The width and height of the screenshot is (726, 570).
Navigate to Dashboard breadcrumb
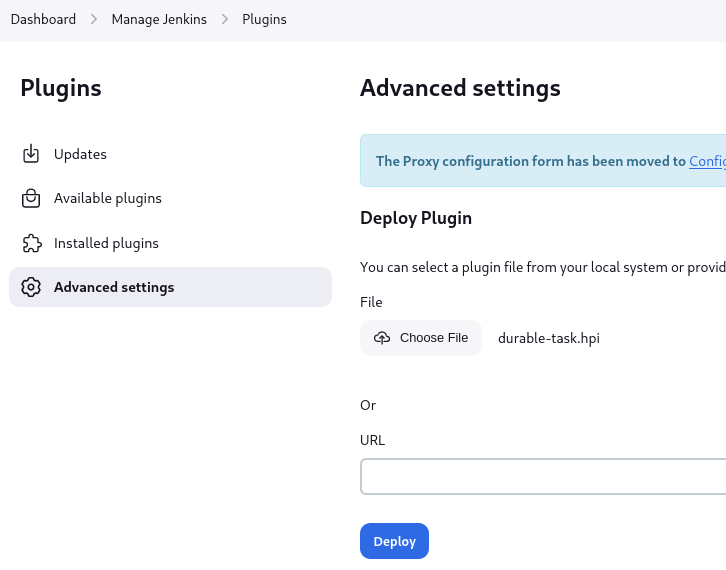[x=43, y=19]
